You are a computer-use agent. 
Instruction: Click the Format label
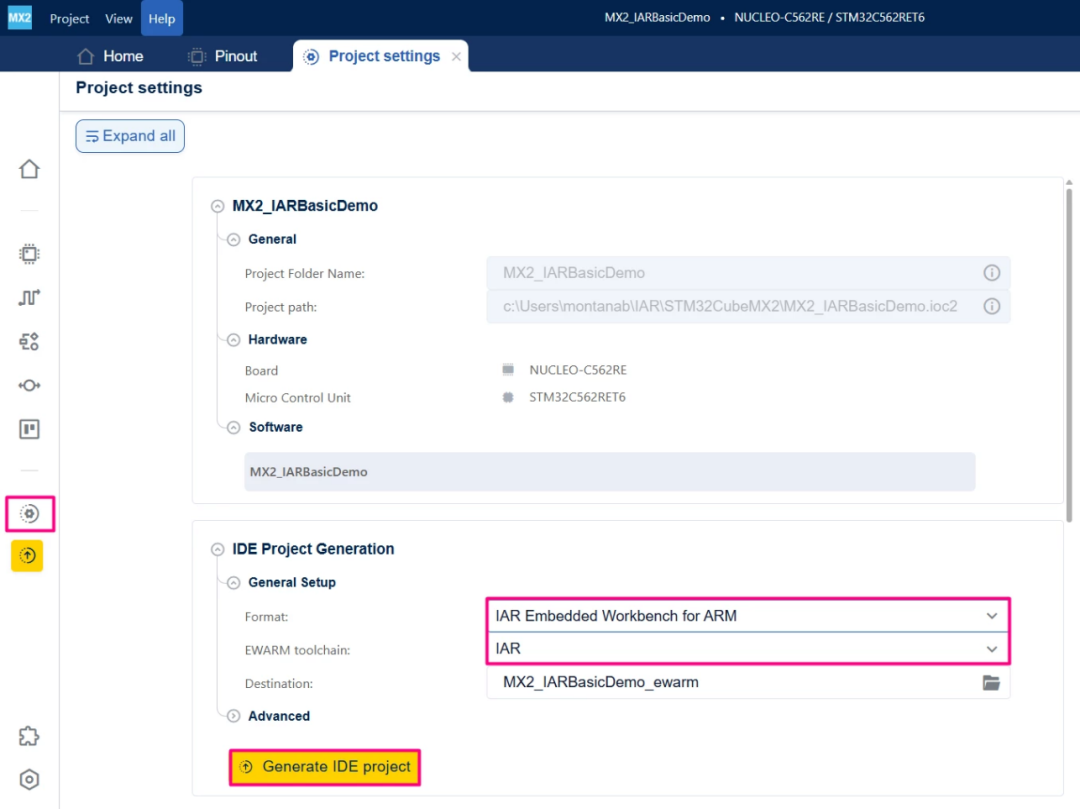[x=267, y=617]
